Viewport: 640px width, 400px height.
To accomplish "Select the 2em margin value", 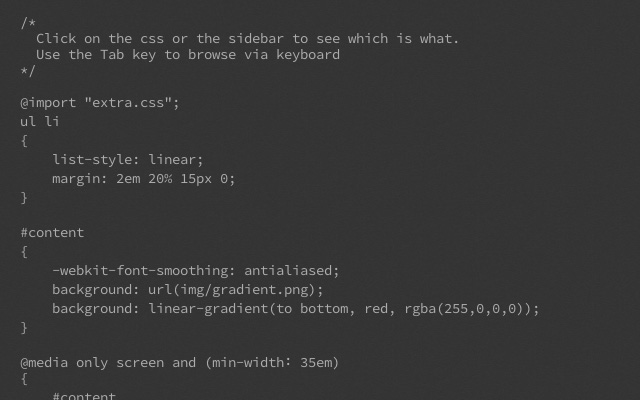I will click(x=128, y=179).
